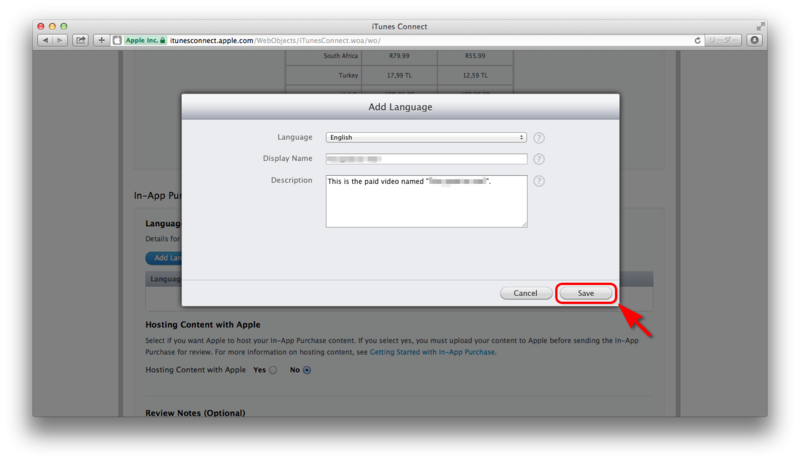
Task: Click the page favicon beside the address
Action: (x=117, y=40)
